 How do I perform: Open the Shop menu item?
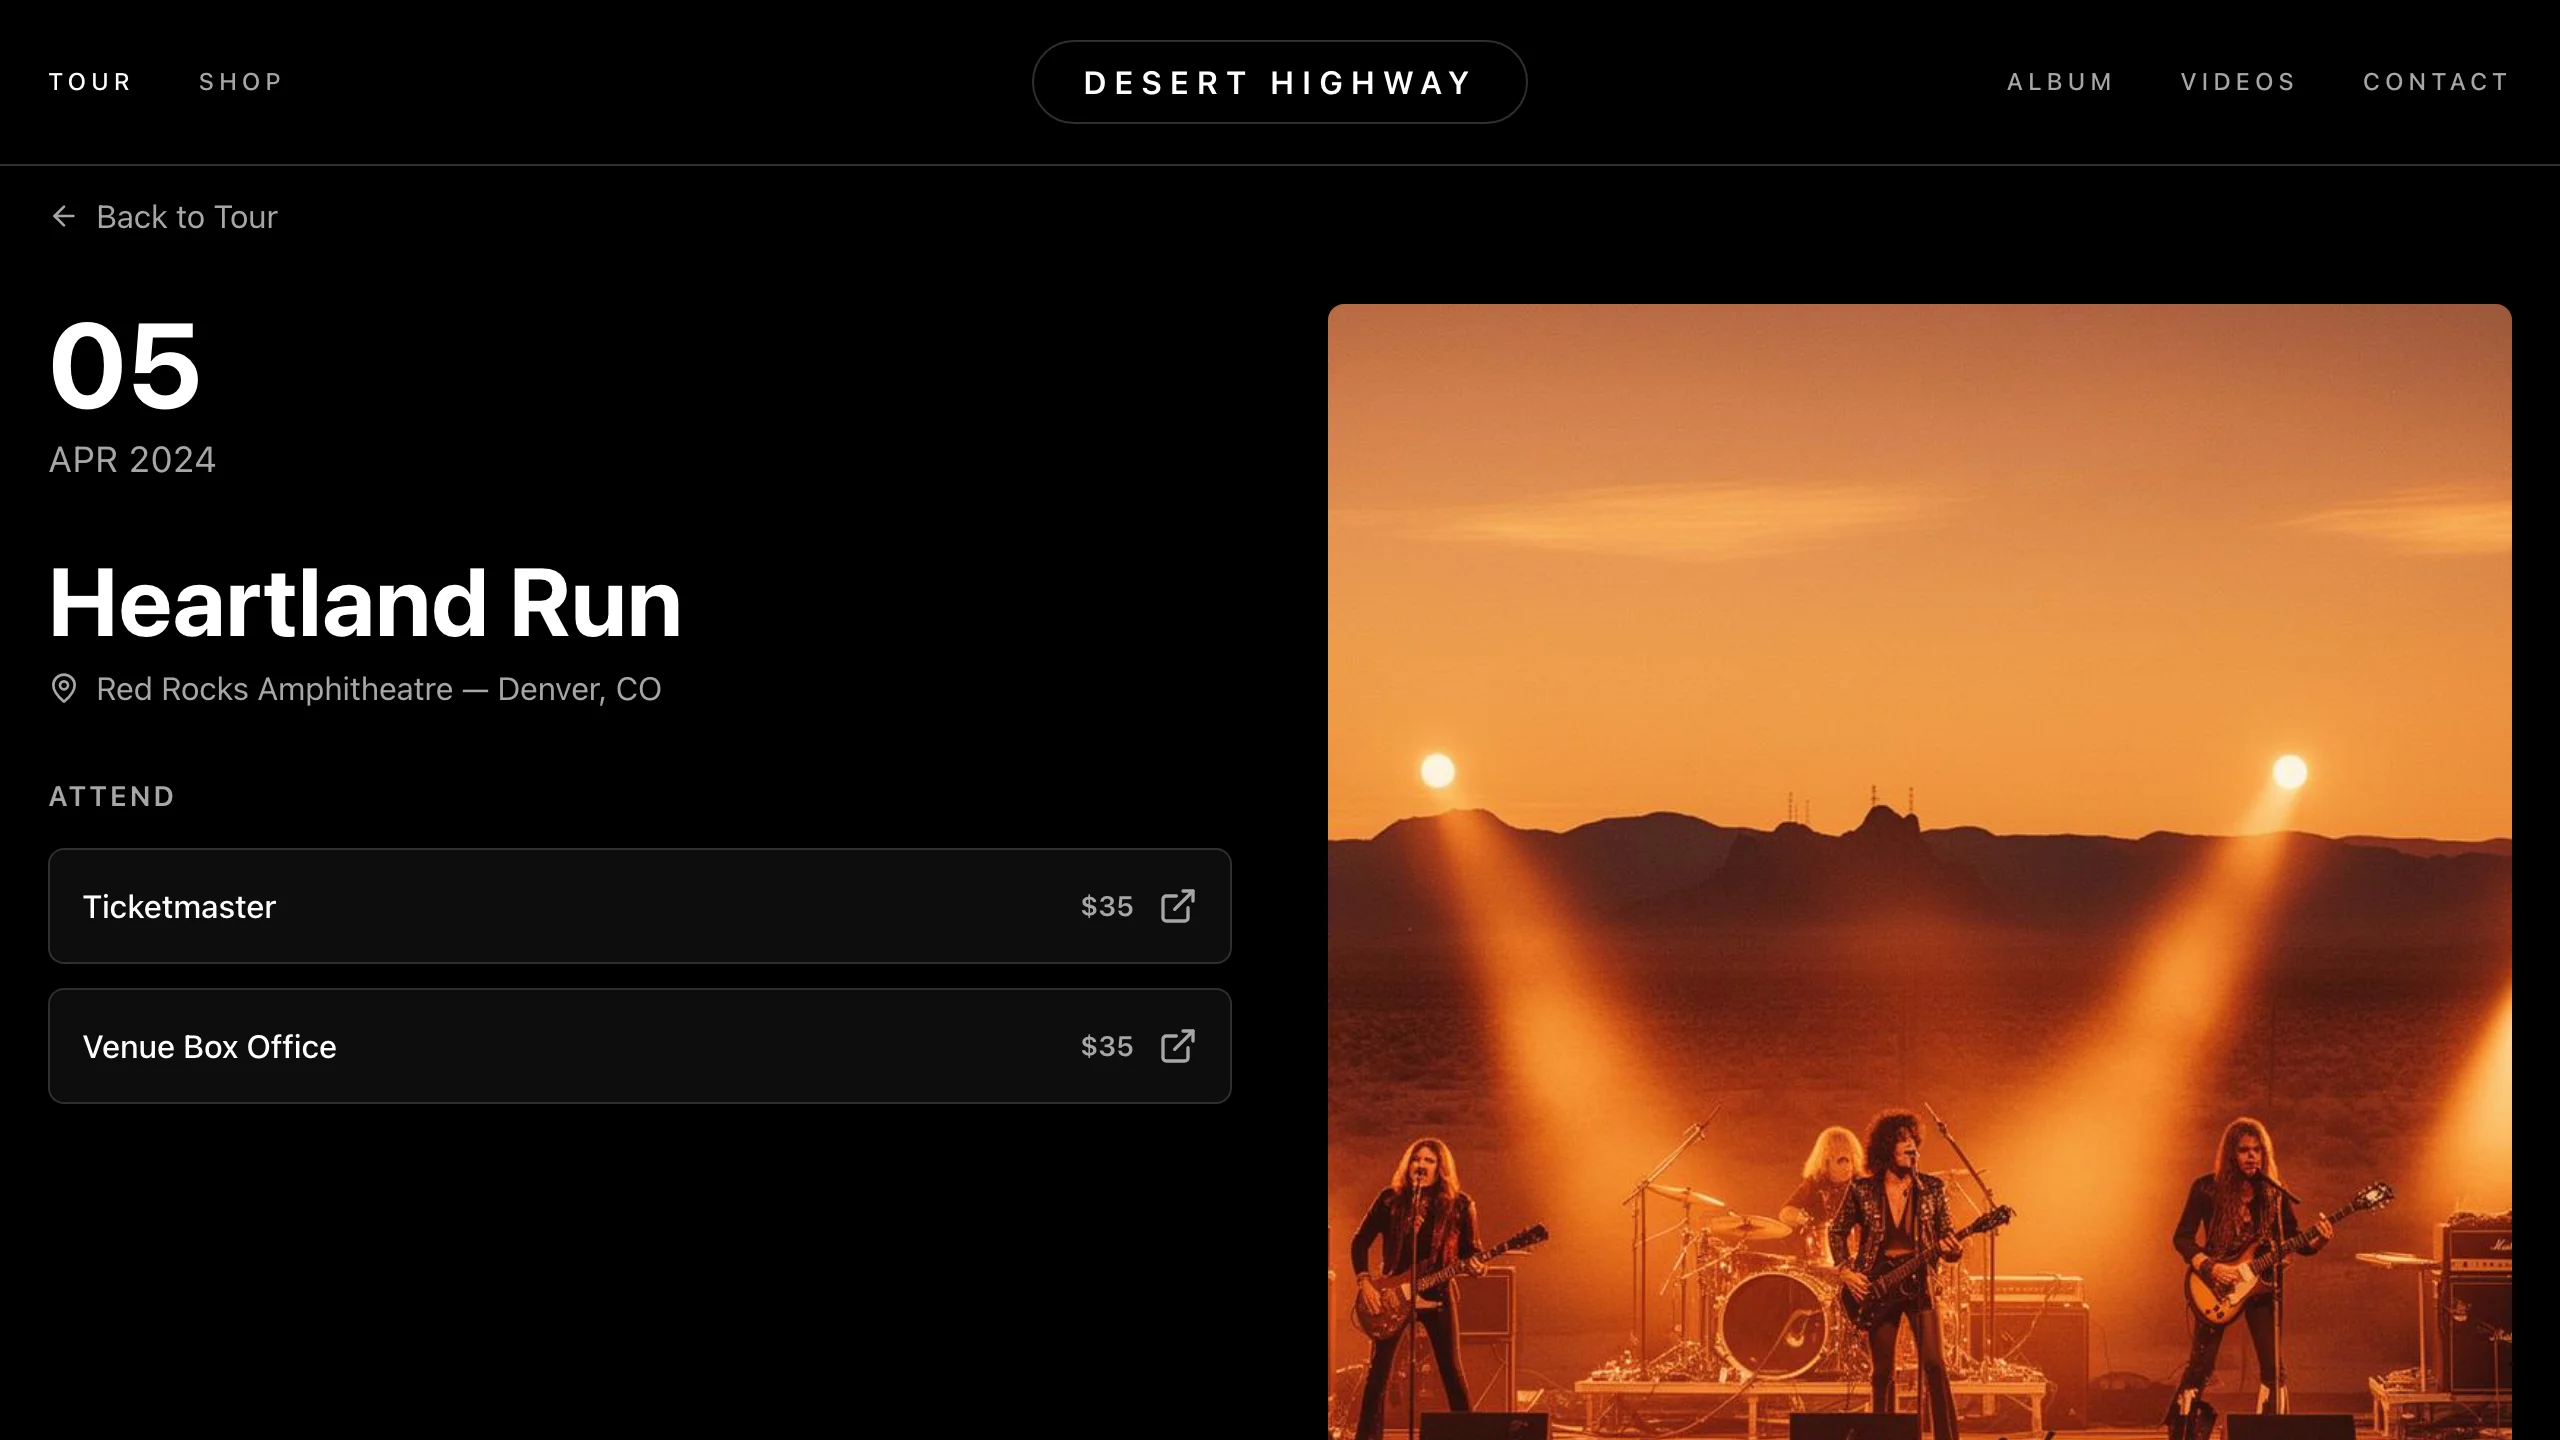click(241, 82)
